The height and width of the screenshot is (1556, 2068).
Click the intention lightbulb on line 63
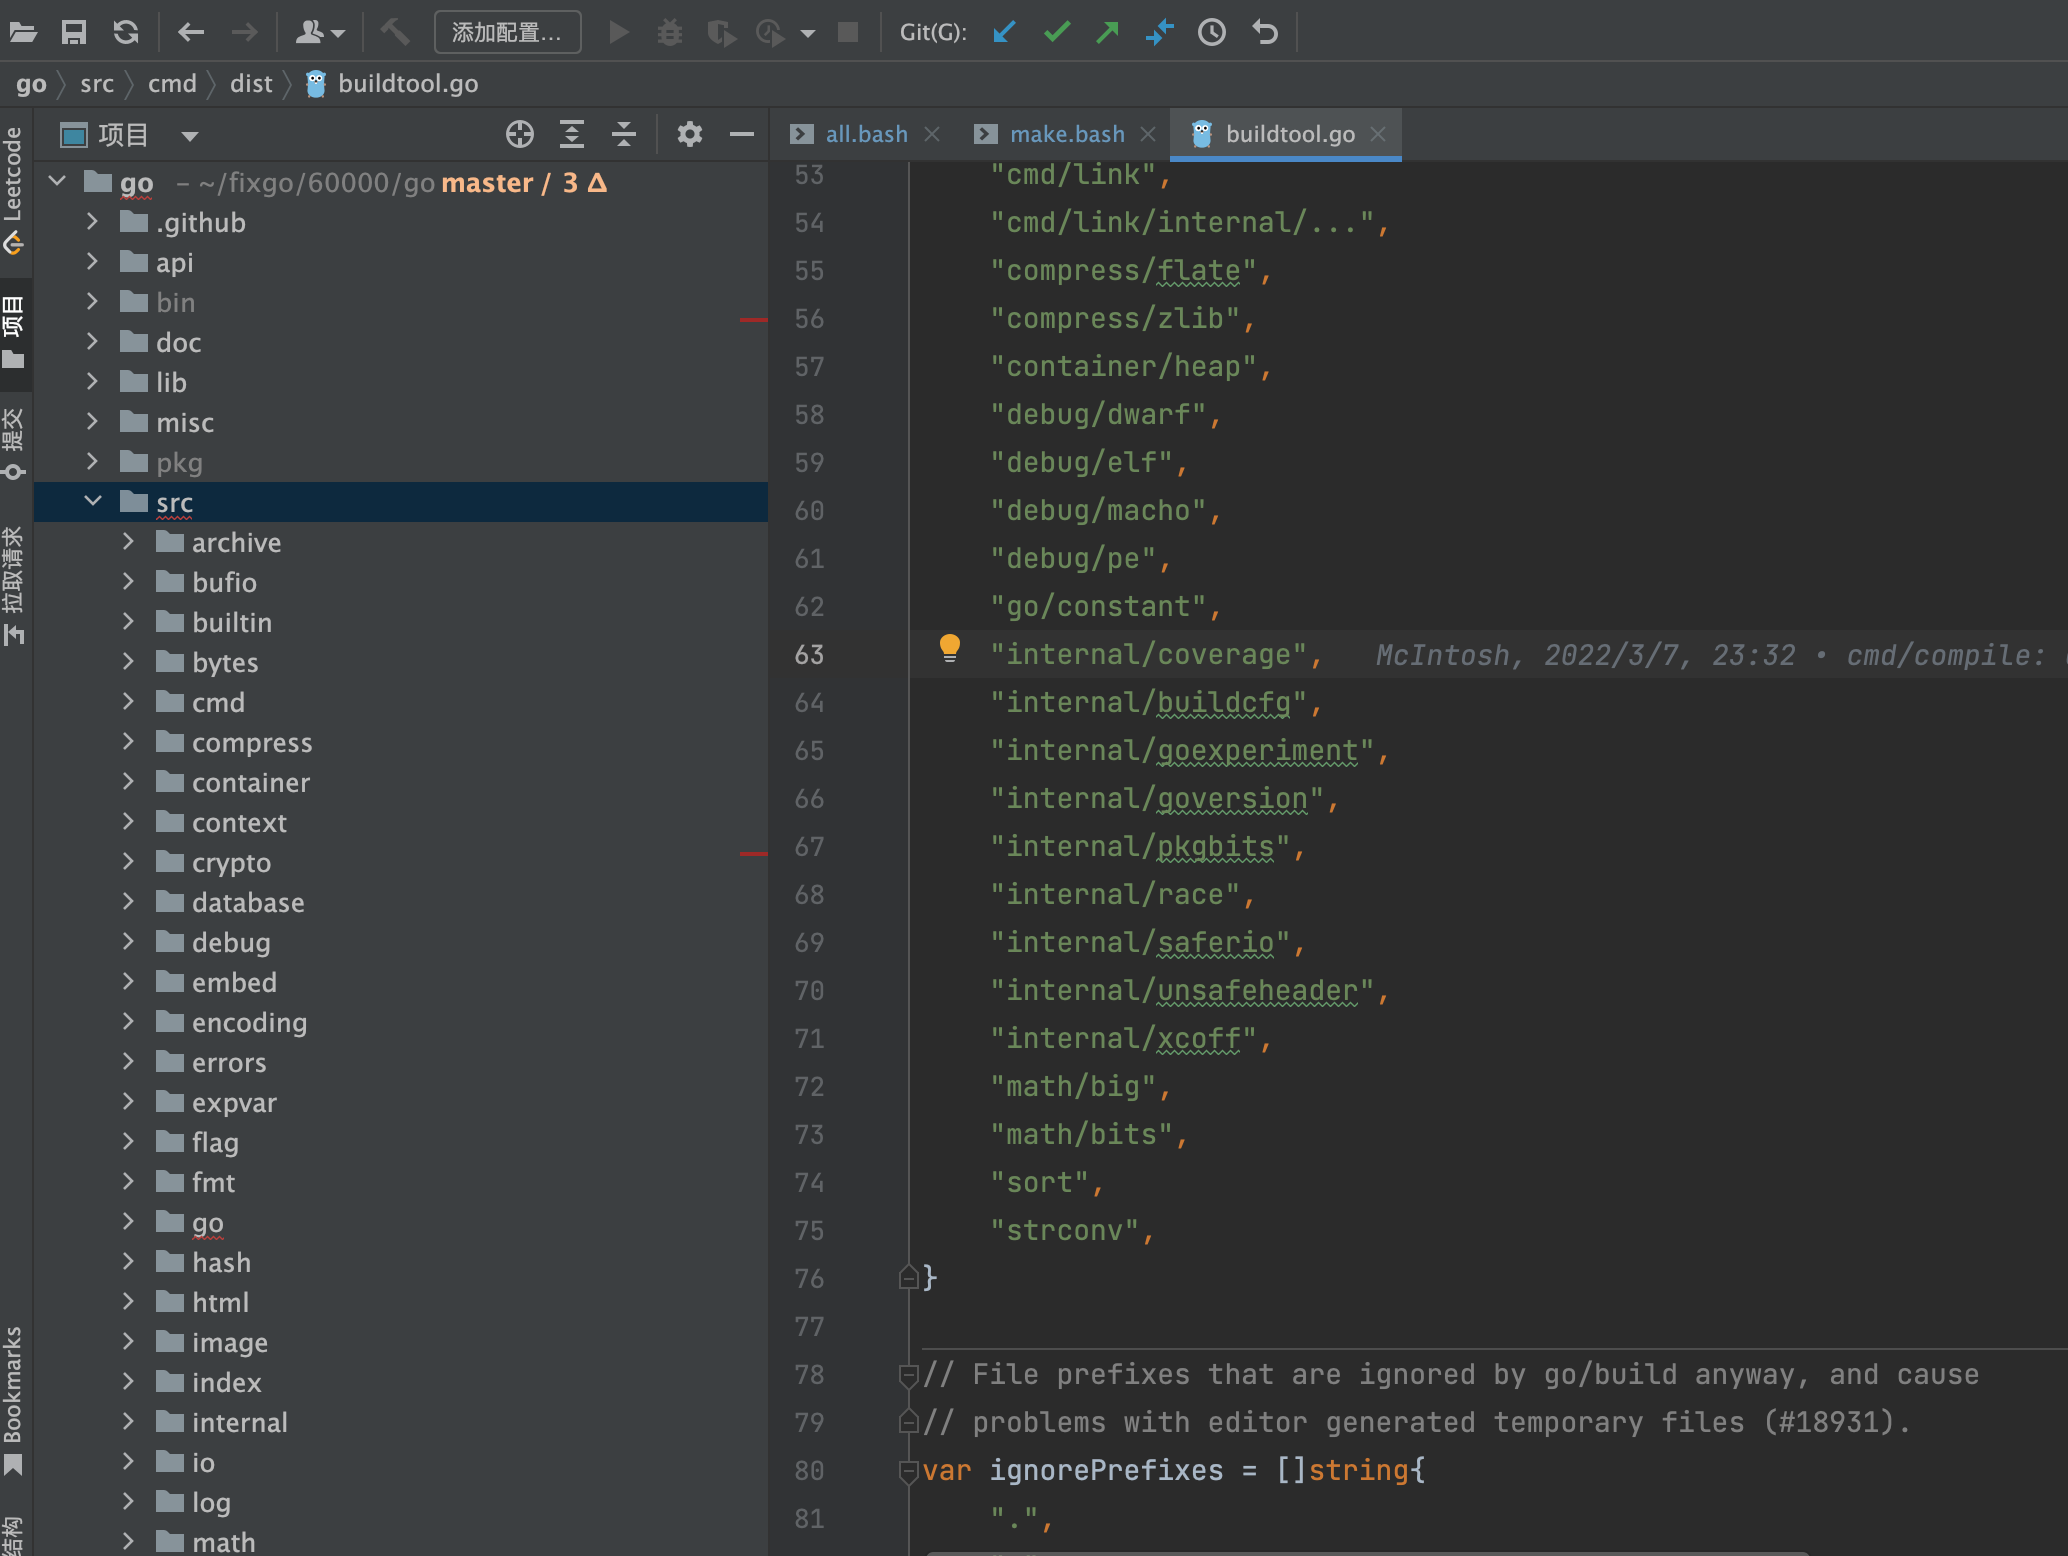point(949,648)
